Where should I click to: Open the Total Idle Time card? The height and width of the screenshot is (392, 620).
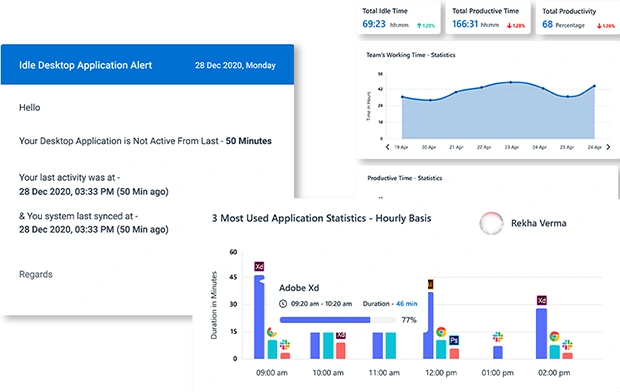[x=399, y=18]
